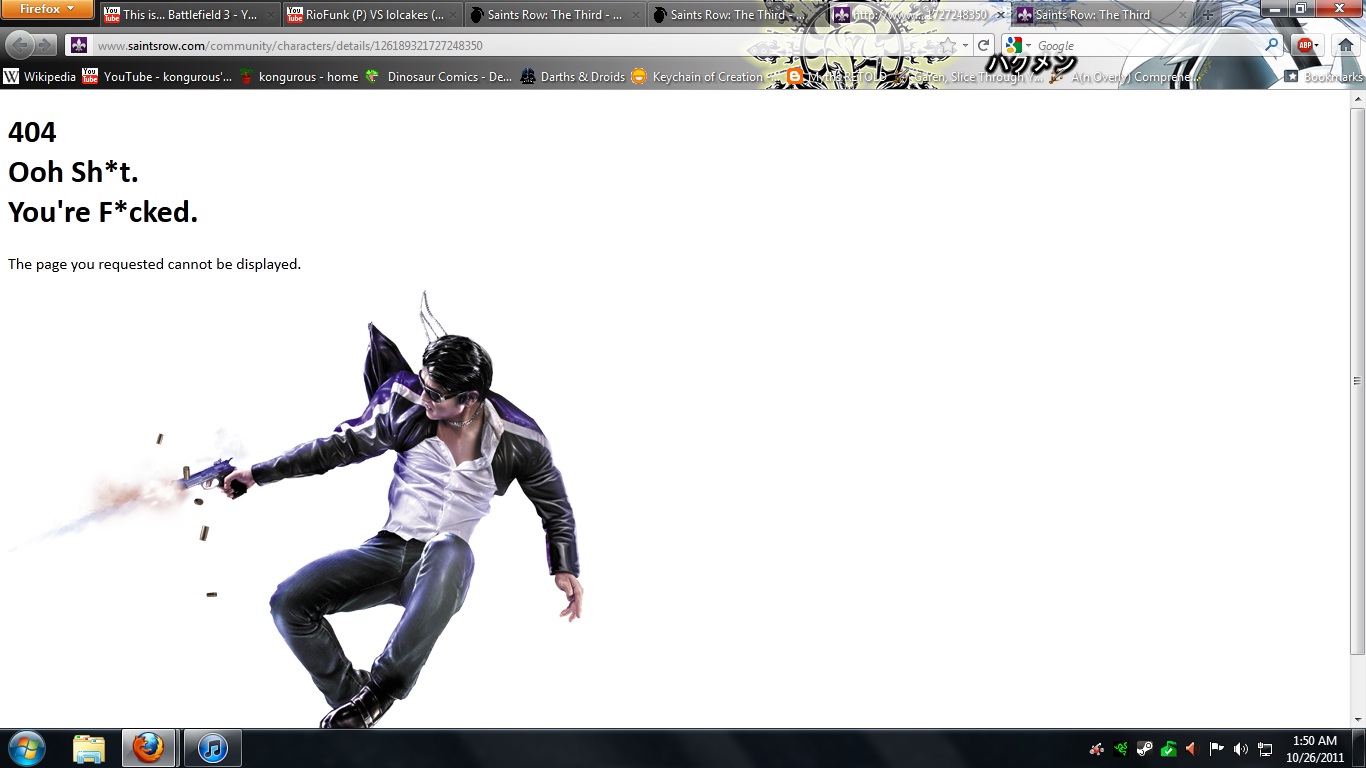Bookmark this page with the star icon

(x=947, y=45)
